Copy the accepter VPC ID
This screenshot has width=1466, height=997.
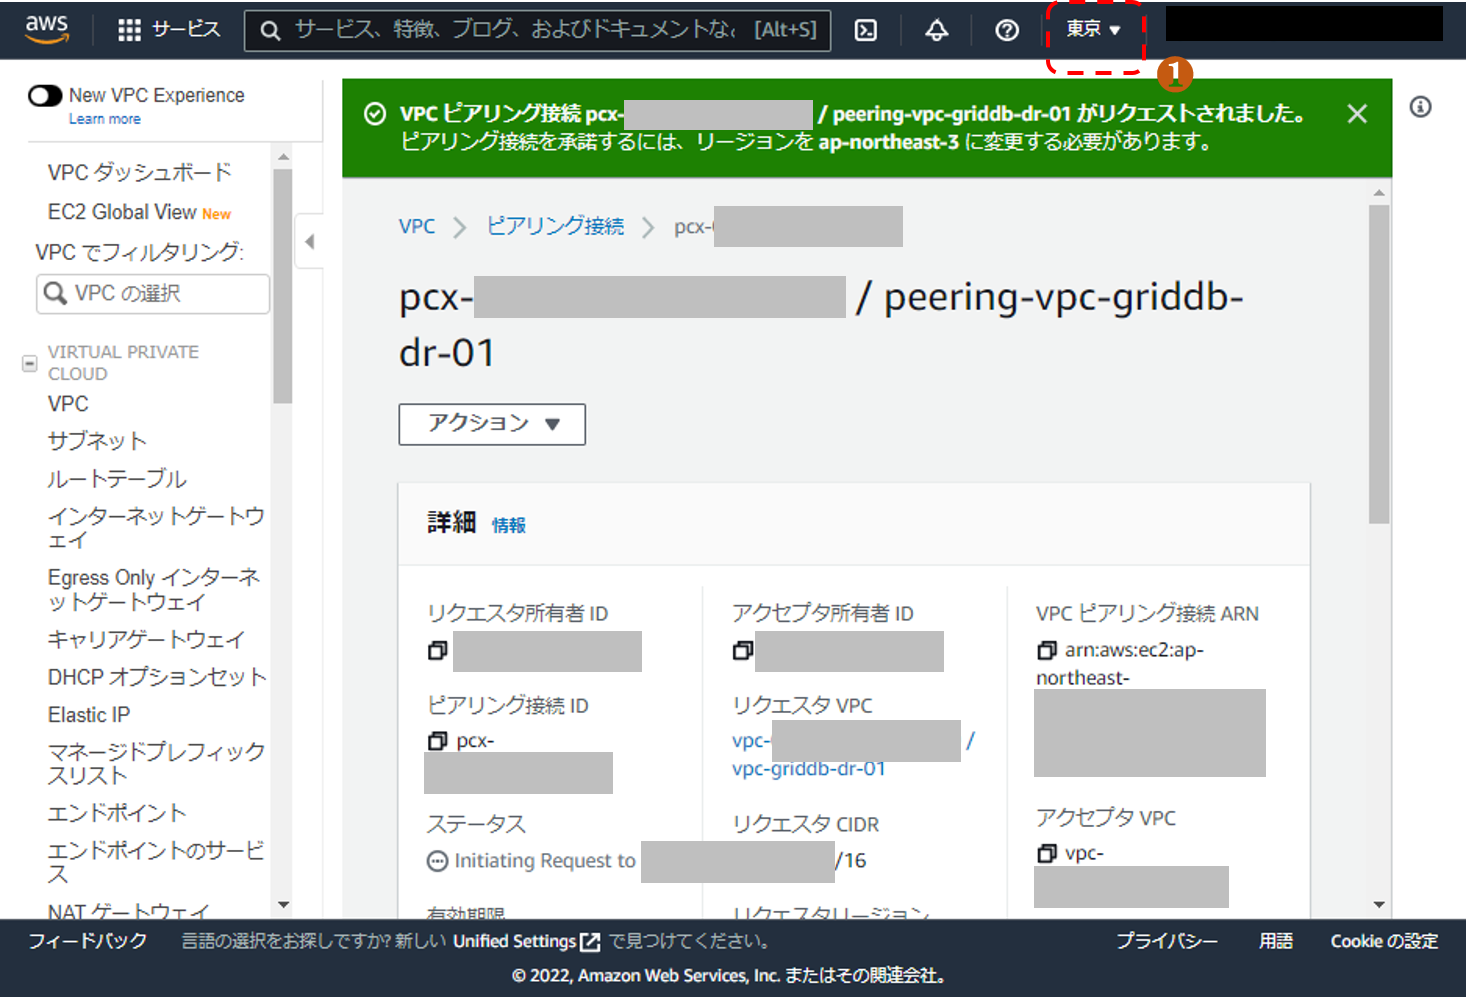(x=1046, y=853)
